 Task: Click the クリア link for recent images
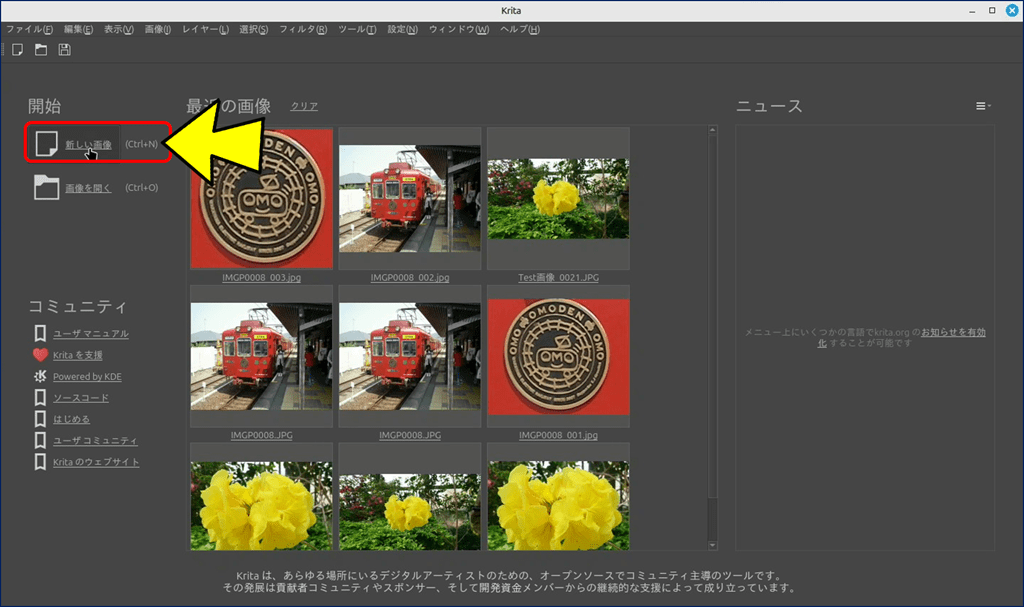click(x=304, y=106)
